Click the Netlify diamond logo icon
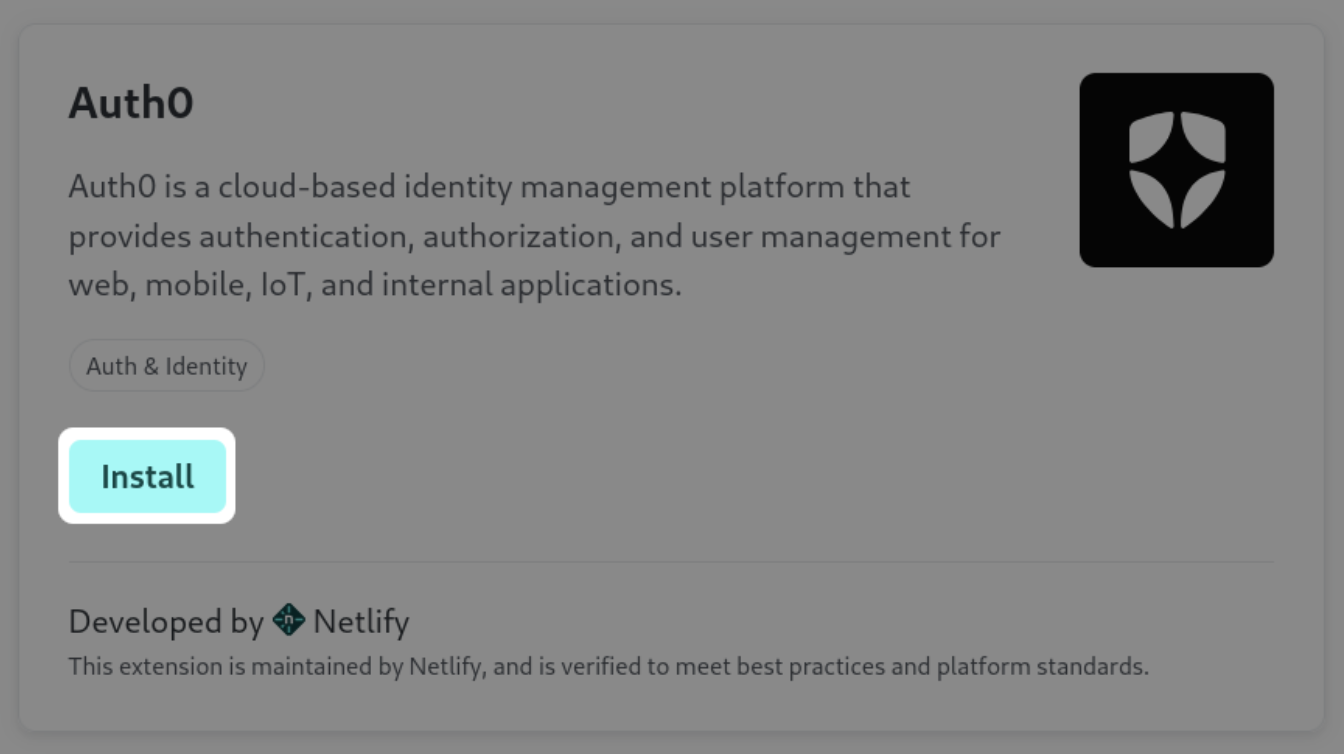The width and height of the screenshot is (1344, 754). coord(288,621)
